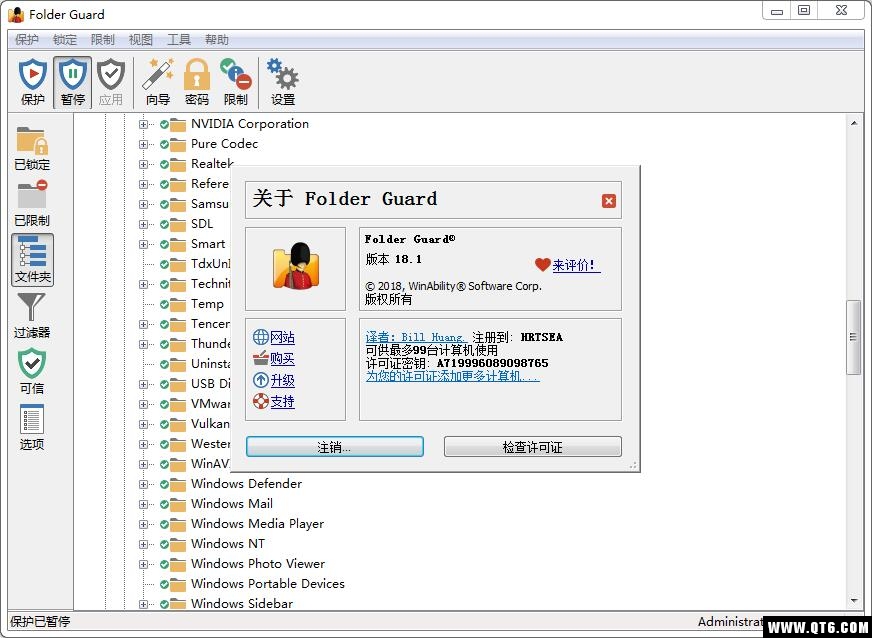872x638 pixels.
Task: Expand the NVIDIA Corporation tree node
Action: point(143,125)
